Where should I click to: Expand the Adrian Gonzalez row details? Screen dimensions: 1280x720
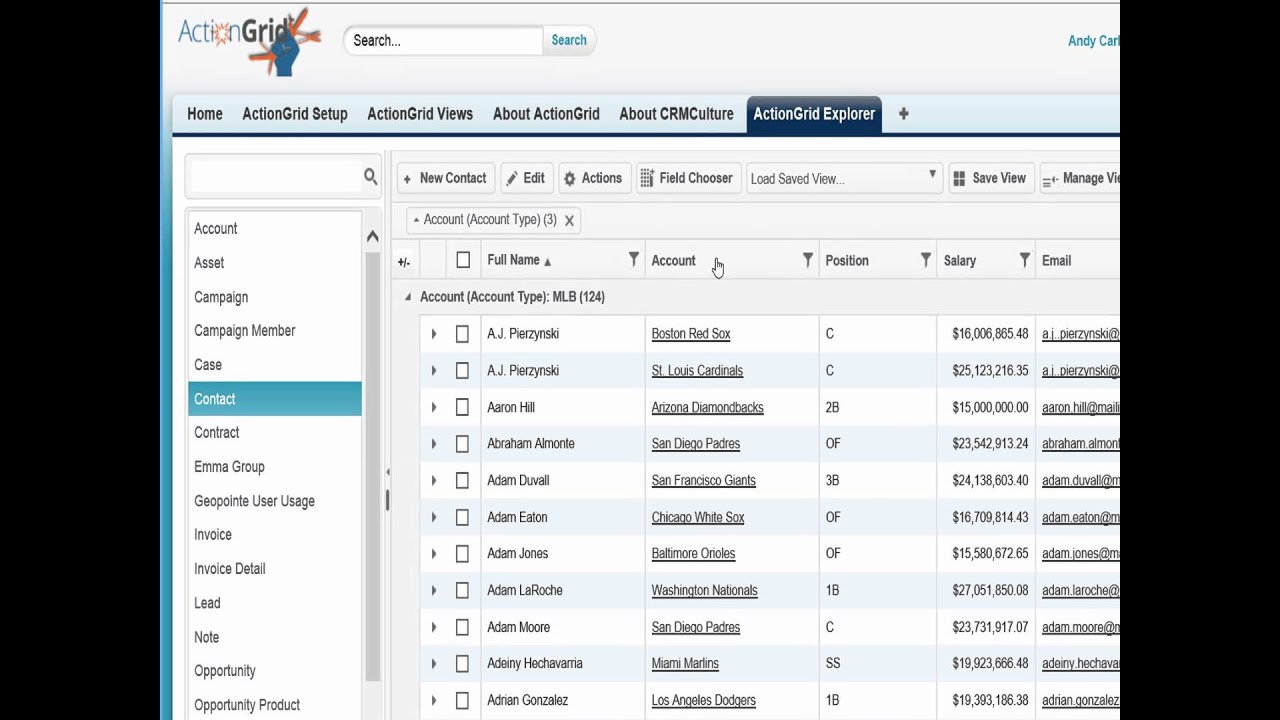(434, 701)
